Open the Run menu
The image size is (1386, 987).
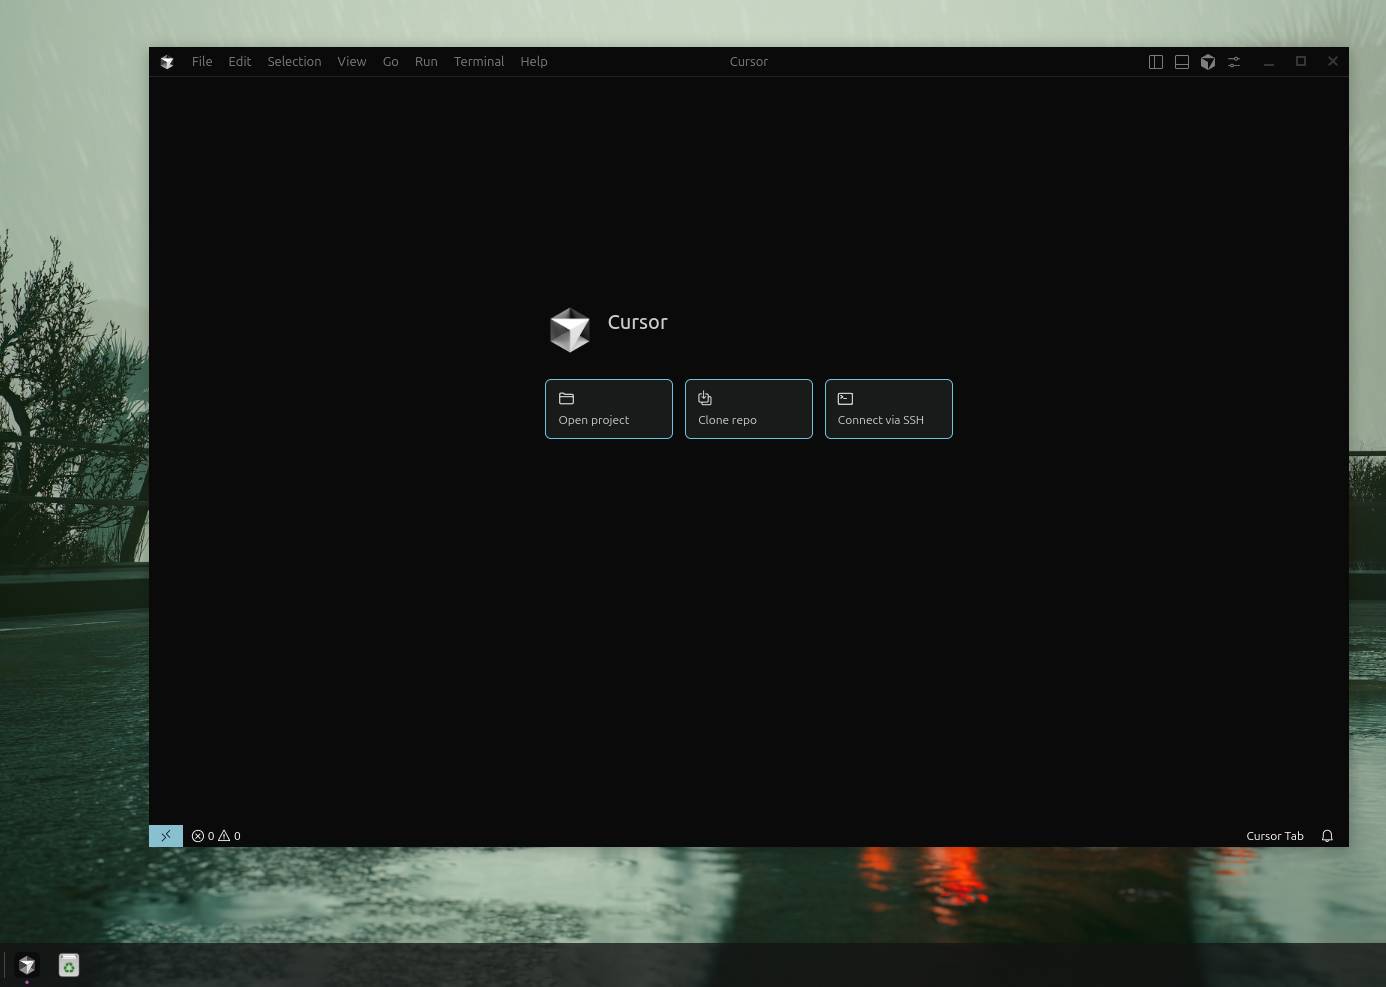[426, 61]
